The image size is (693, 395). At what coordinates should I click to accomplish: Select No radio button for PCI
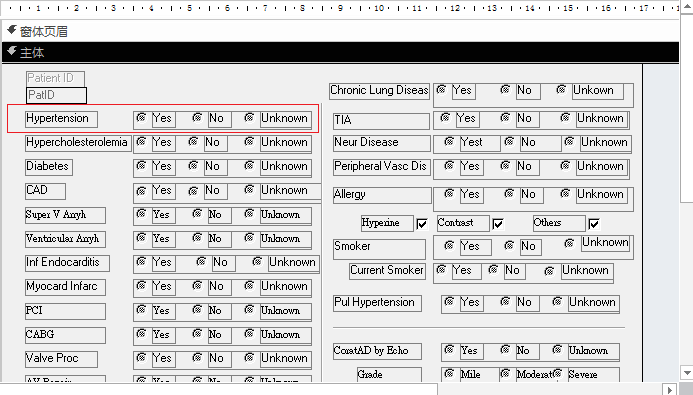[197, 310]
